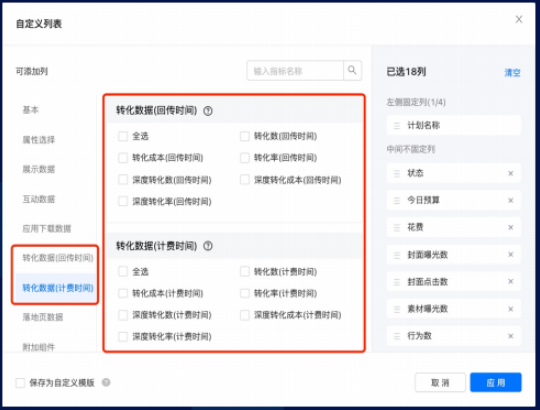540x410 pixels.
Task: Click 封面曝光数 selected column item
Action: [x=454, y=255]
